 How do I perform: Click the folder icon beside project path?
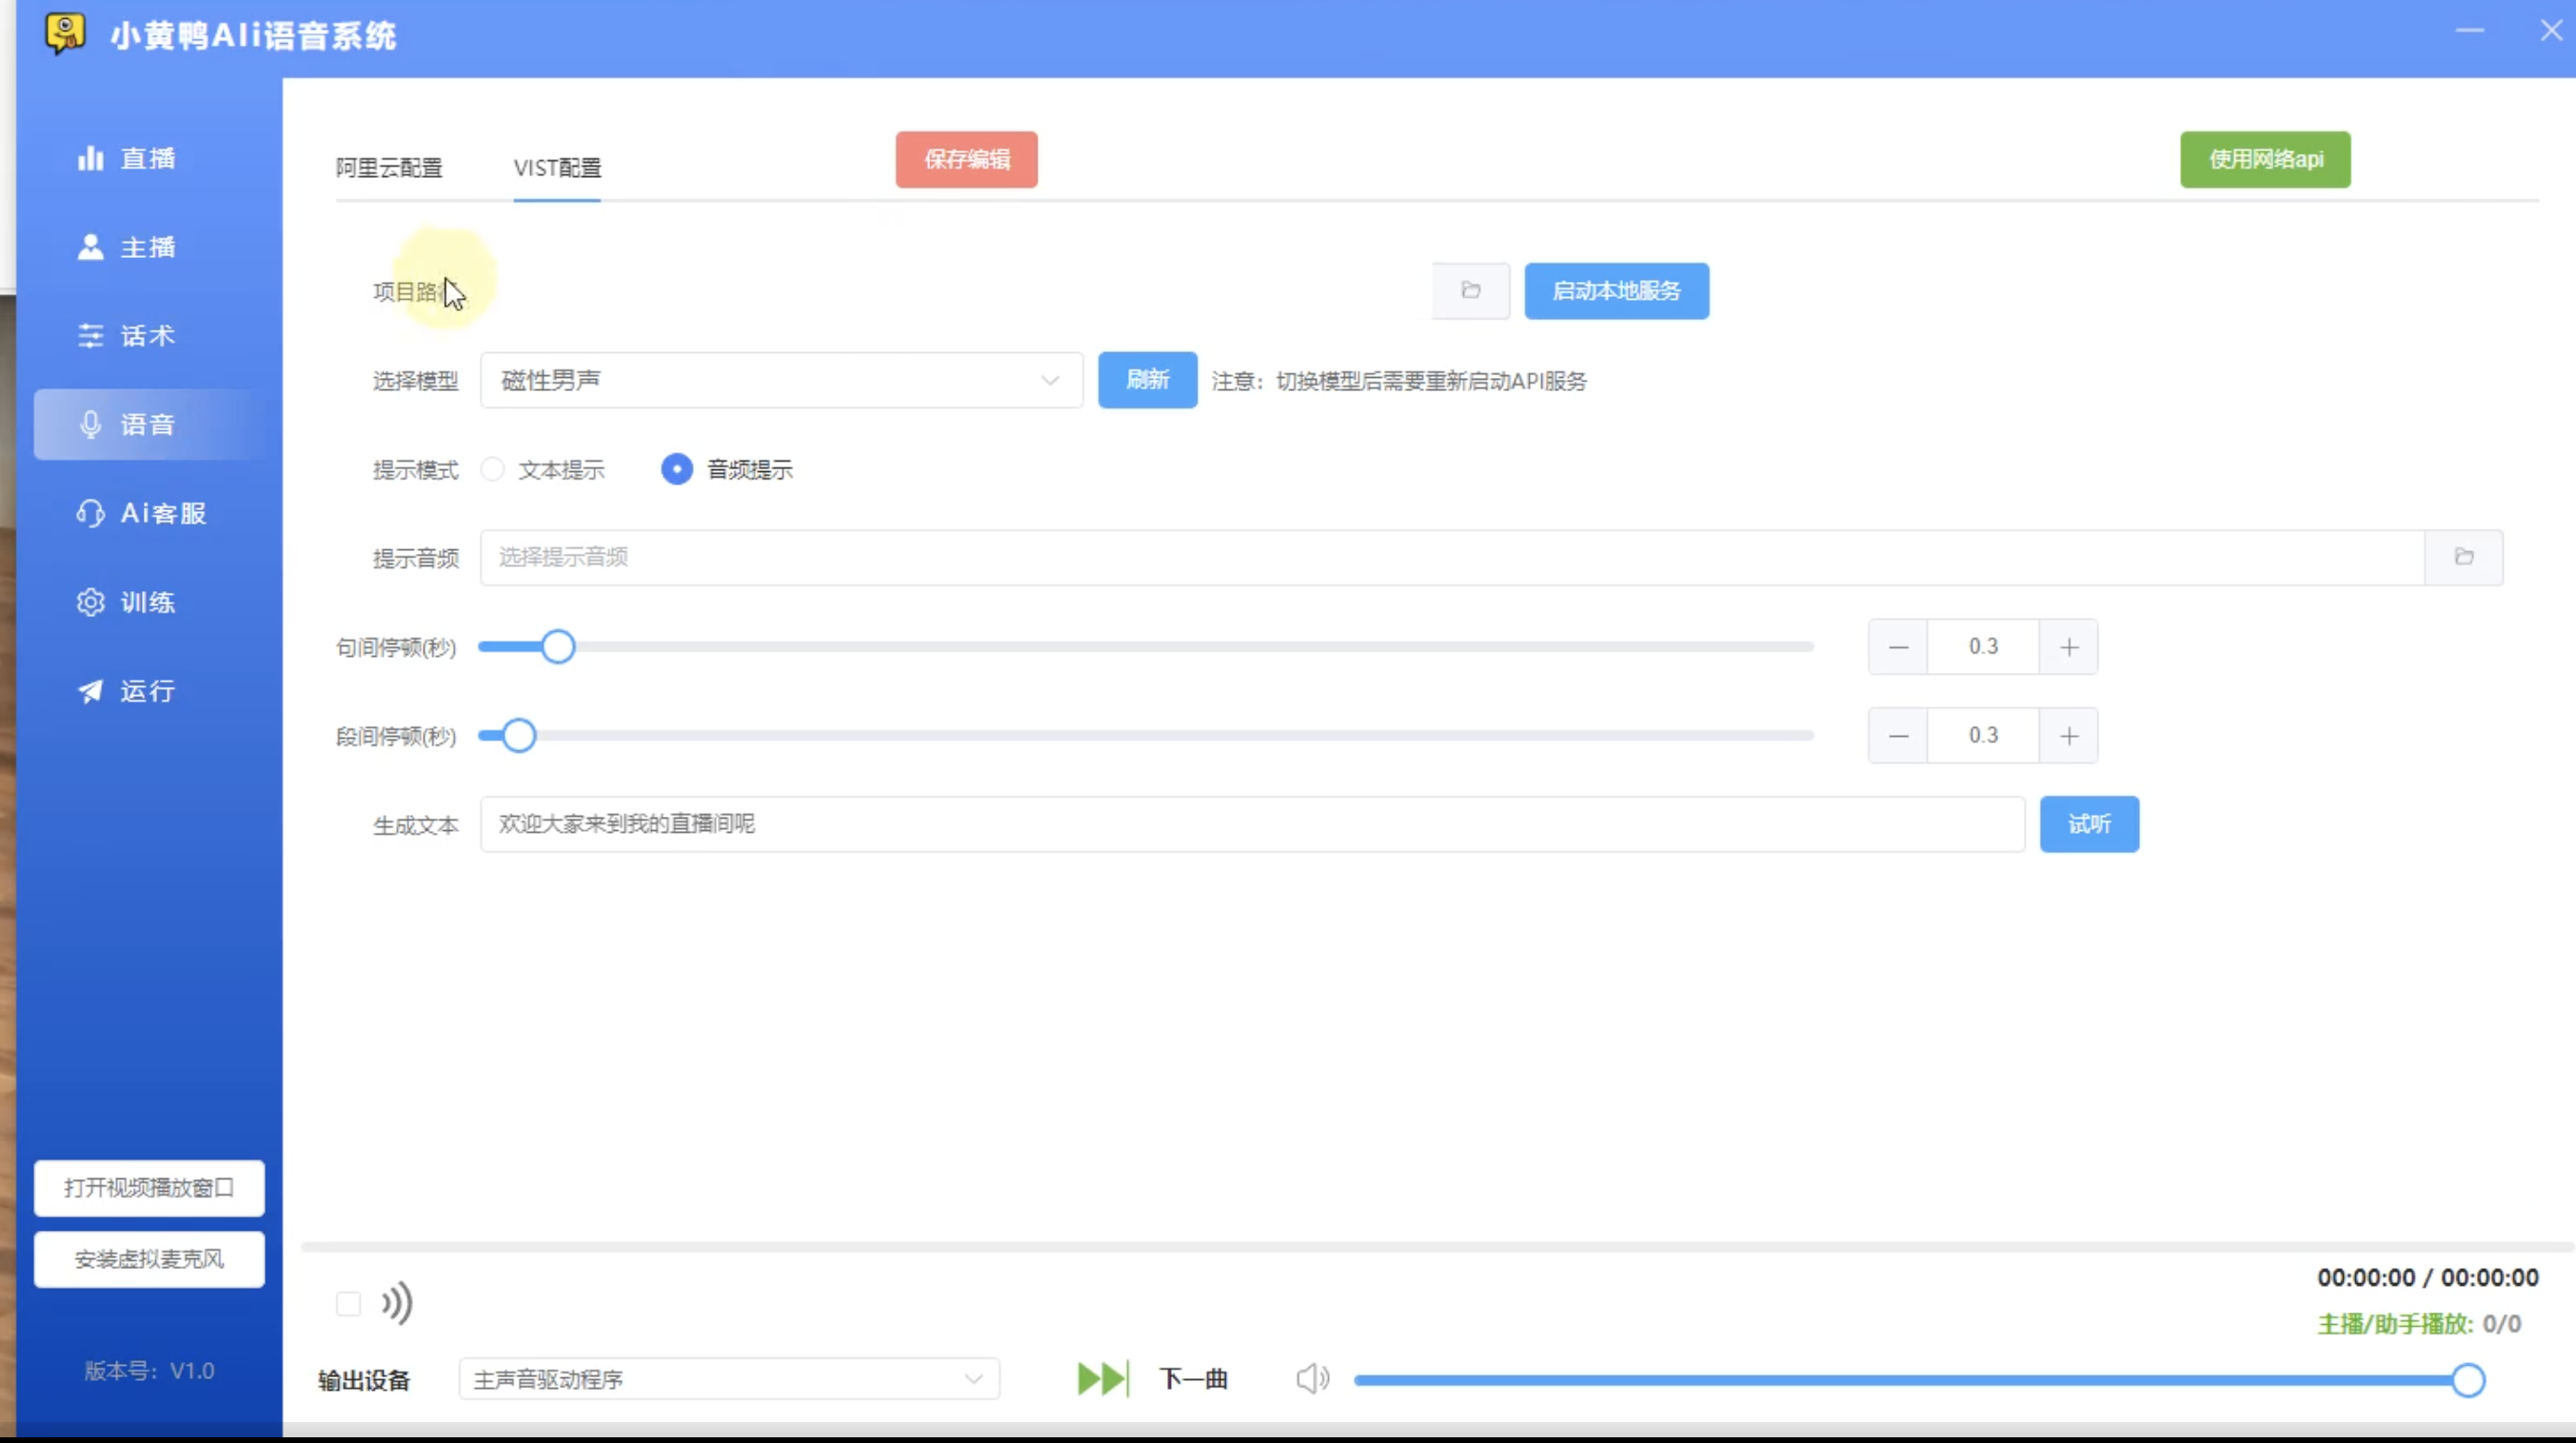(x=1470, y=291)
